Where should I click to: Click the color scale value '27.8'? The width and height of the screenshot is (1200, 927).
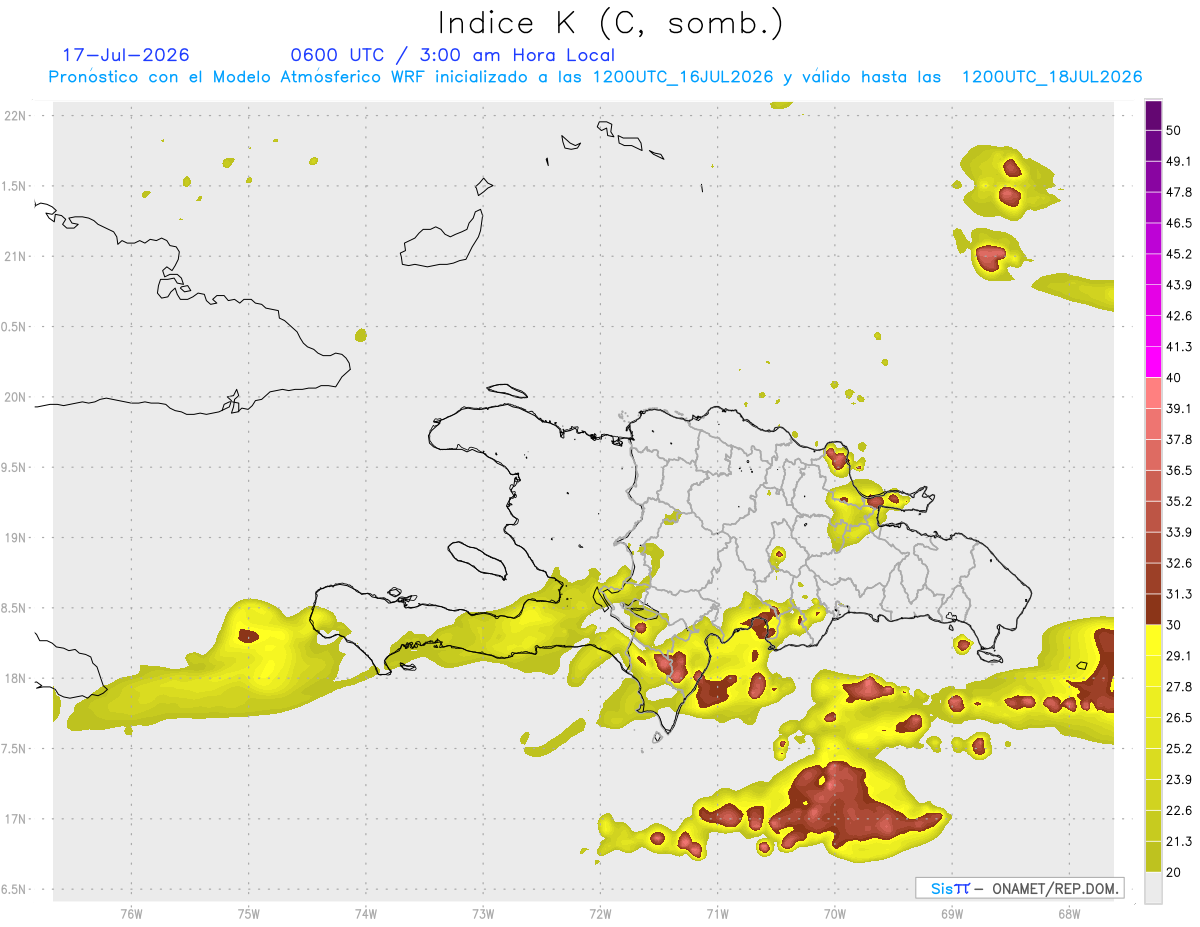click(1179, 687)
